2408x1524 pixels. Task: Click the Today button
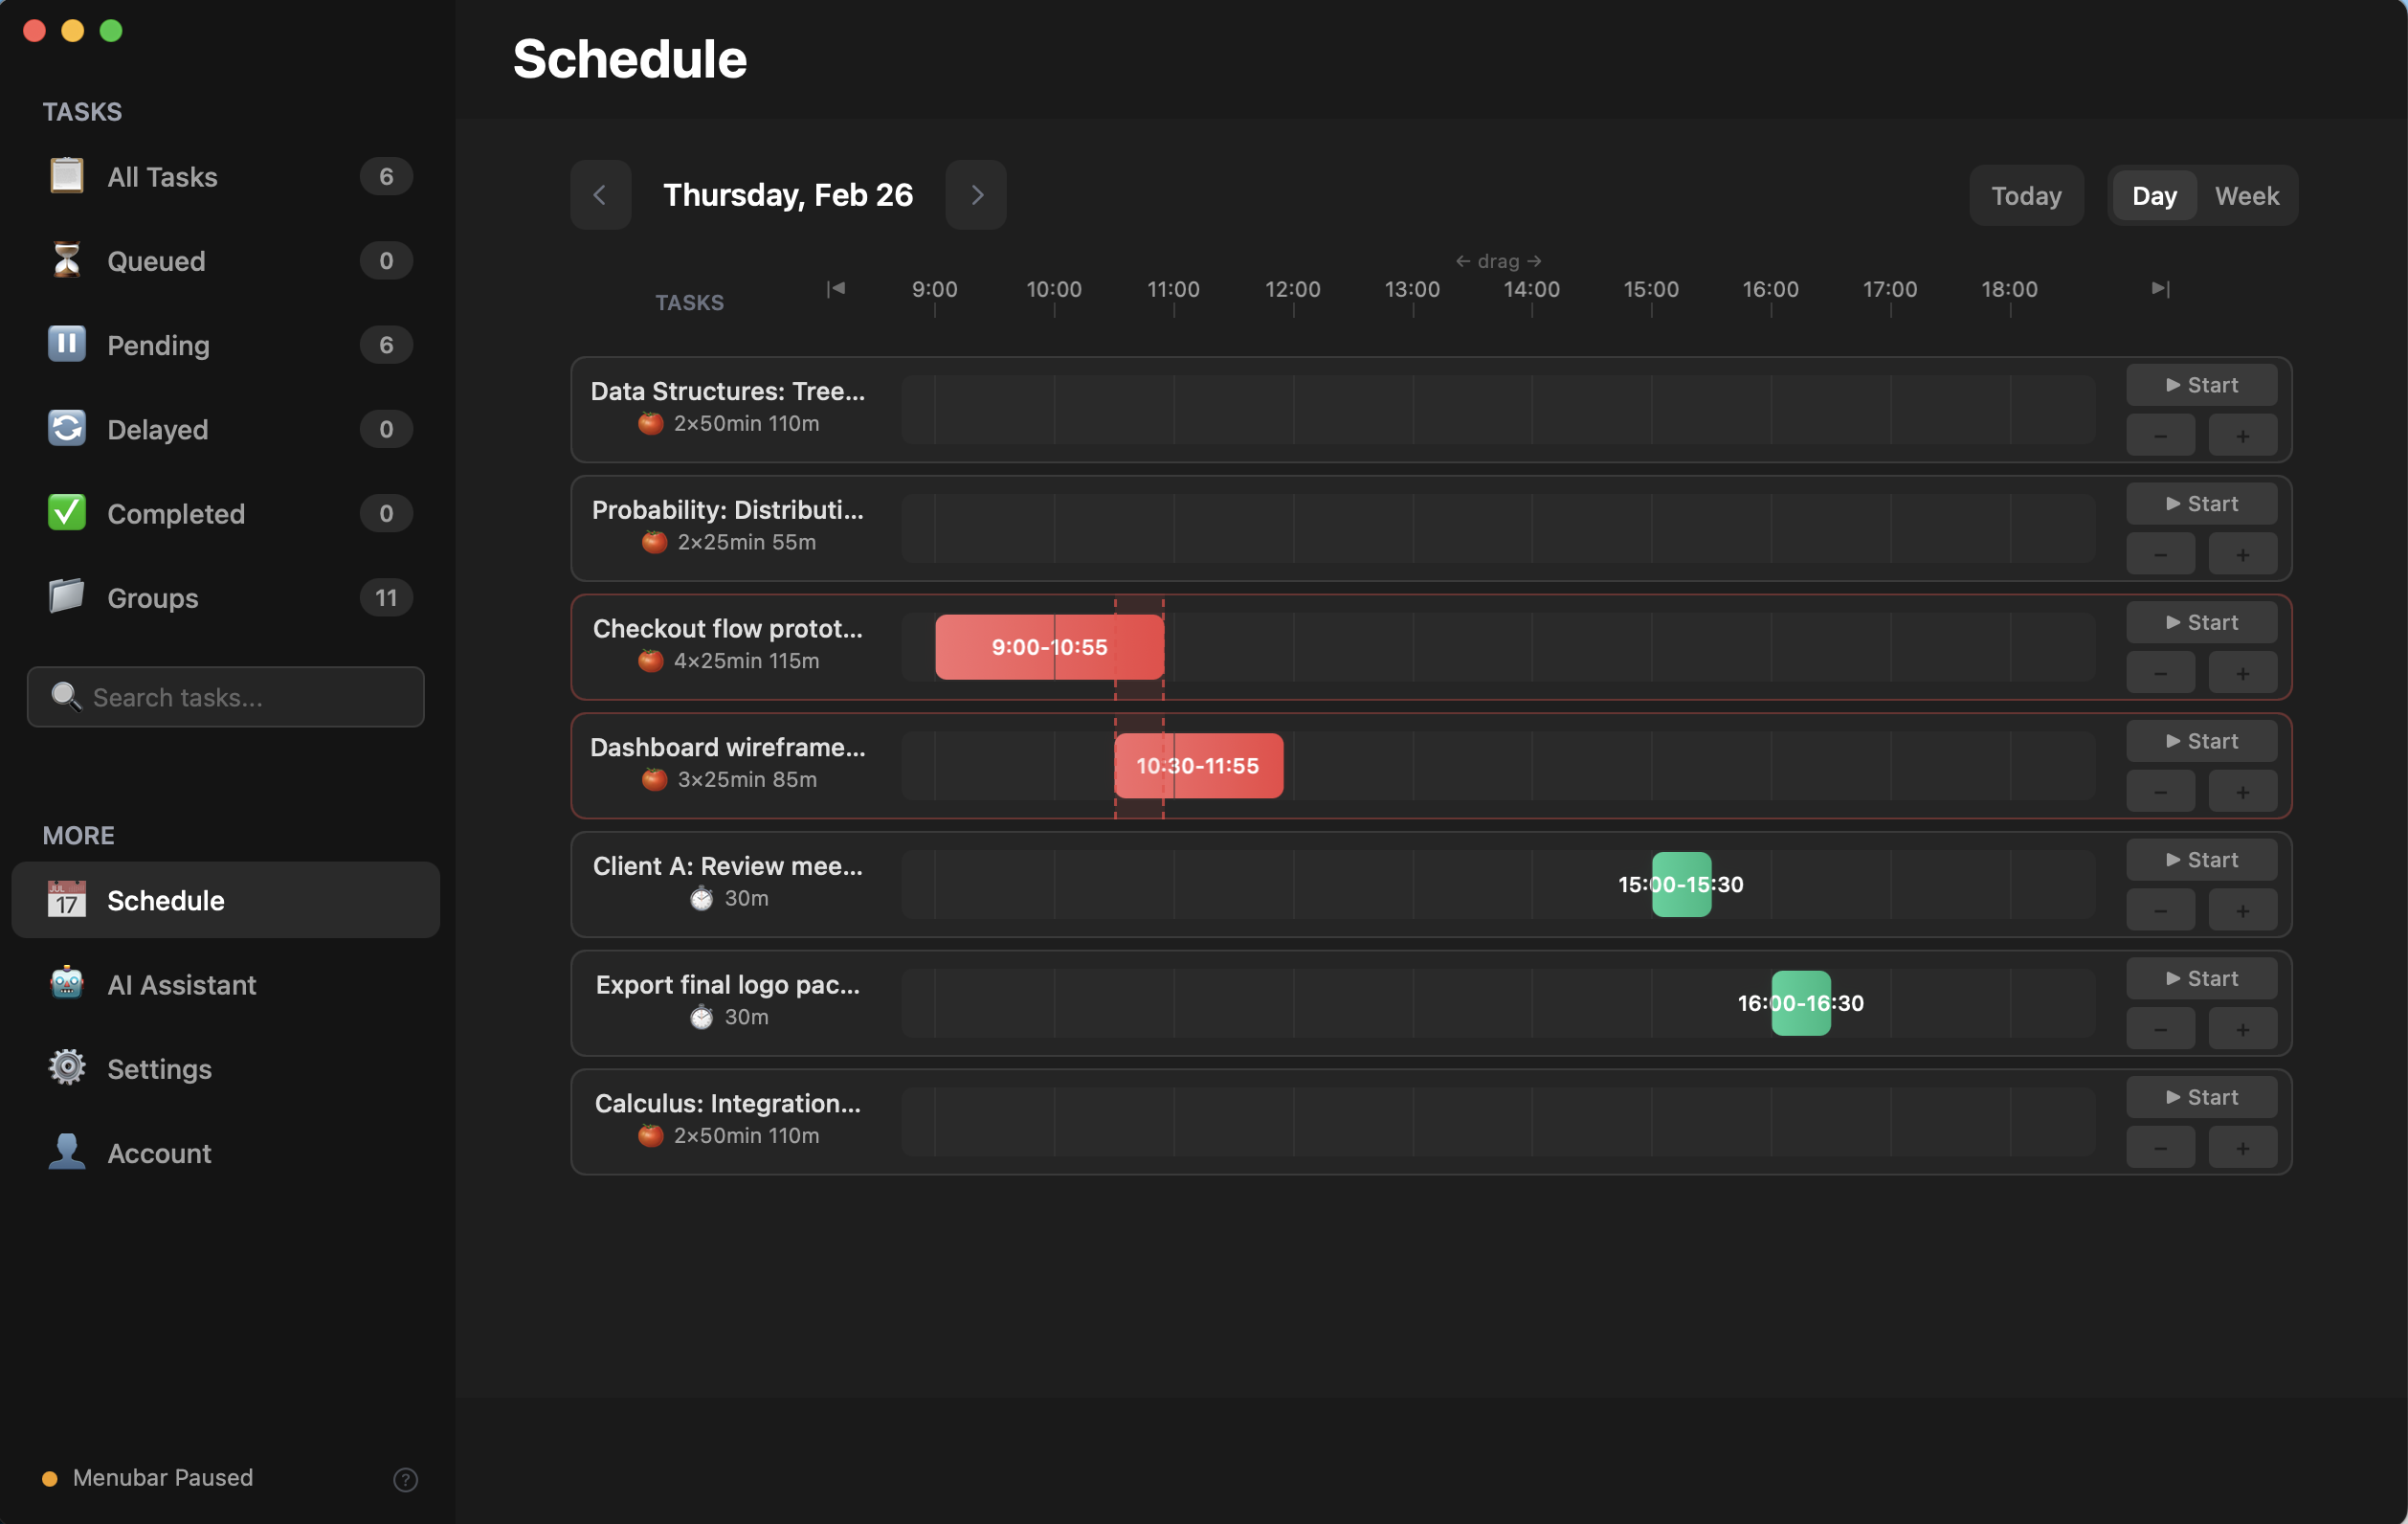click(x=2025, y=196)
